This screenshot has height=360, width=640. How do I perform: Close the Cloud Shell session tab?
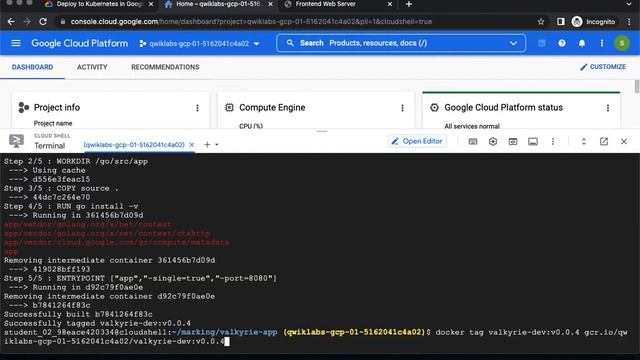(x=191, y=144)
